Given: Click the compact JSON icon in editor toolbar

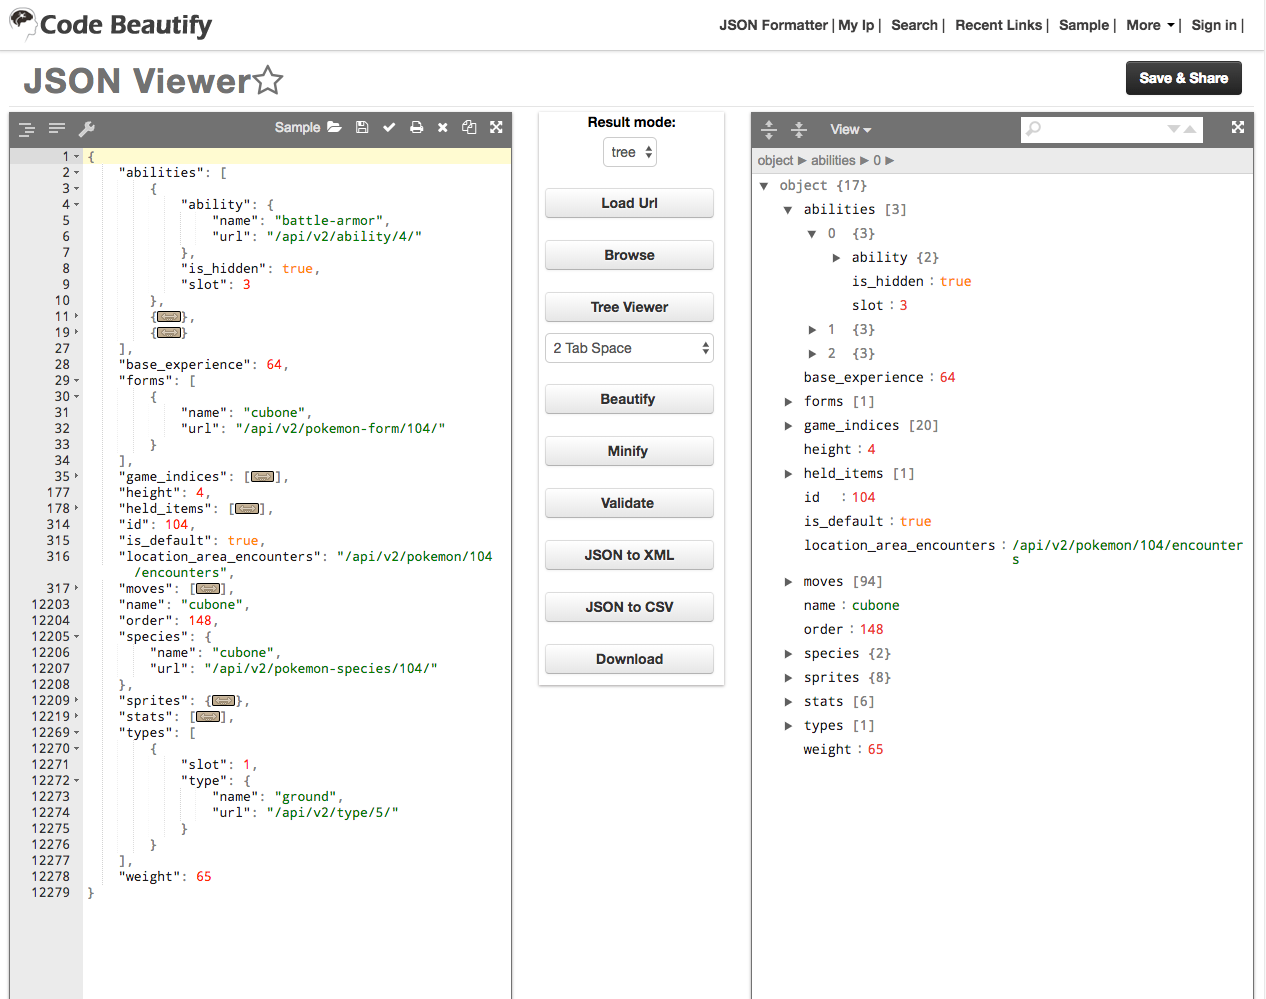Looking at the screenshot, I should (57, 128).
